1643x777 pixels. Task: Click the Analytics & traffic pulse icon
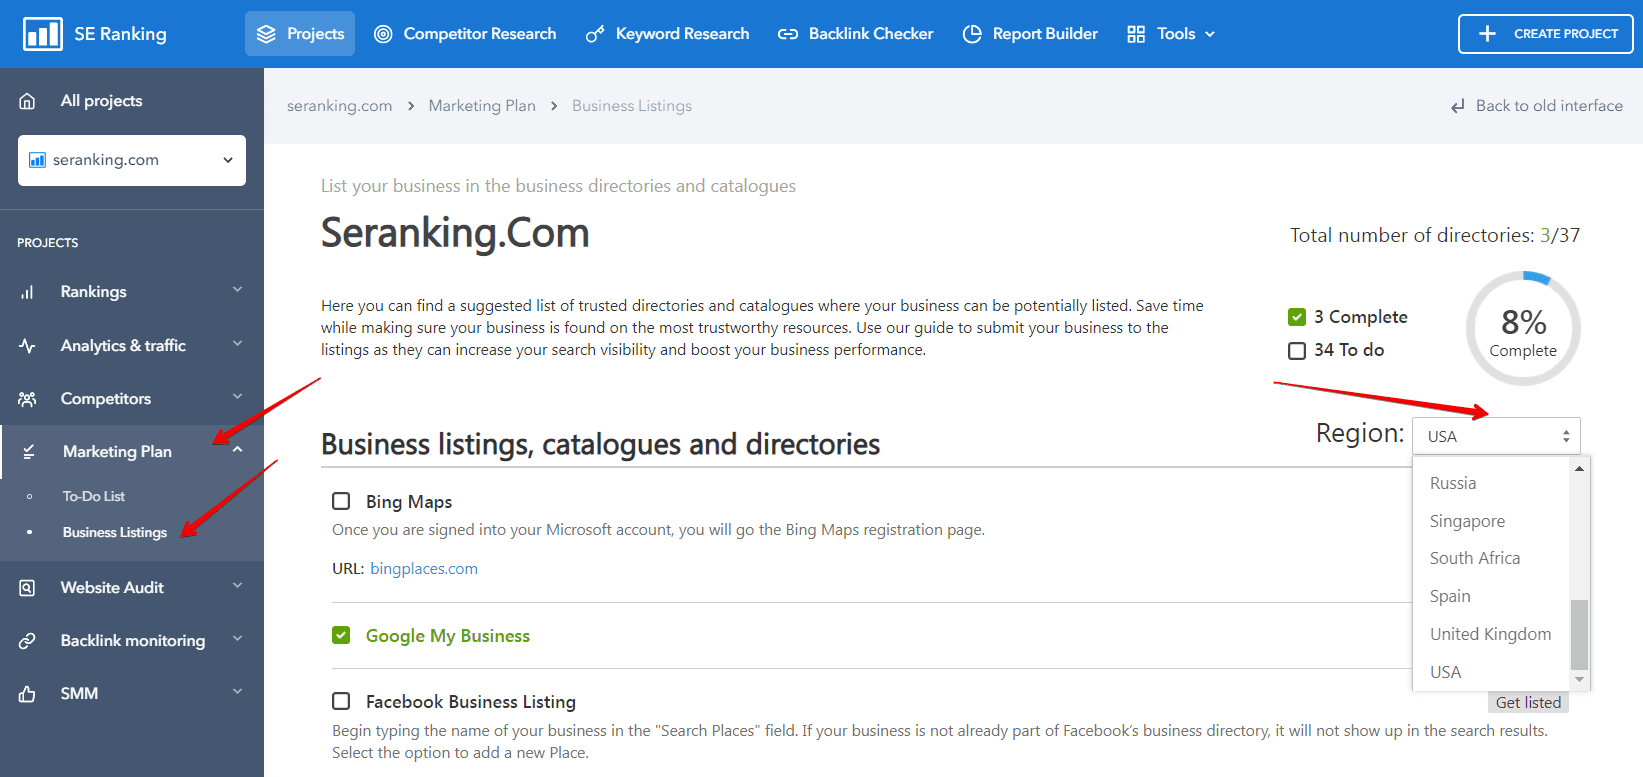pos(27,346)
